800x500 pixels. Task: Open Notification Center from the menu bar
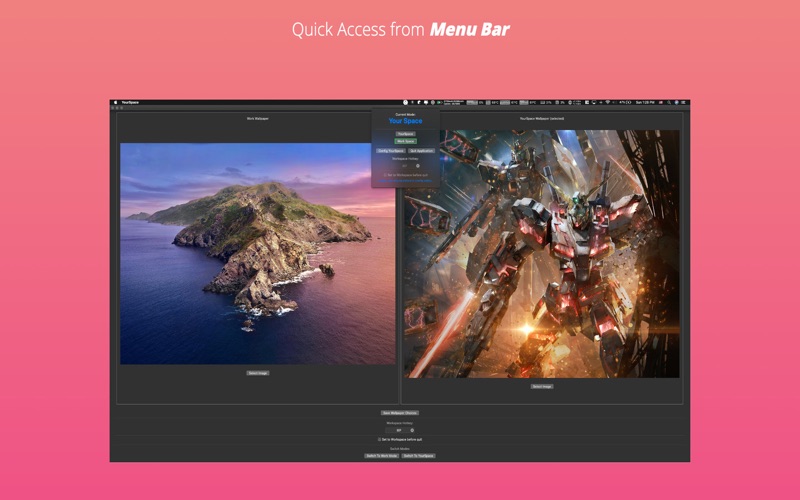(684, 103)
